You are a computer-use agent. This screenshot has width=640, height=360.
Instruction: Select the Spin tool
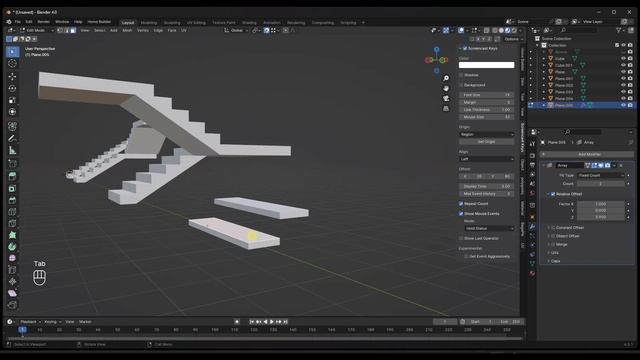12,247
